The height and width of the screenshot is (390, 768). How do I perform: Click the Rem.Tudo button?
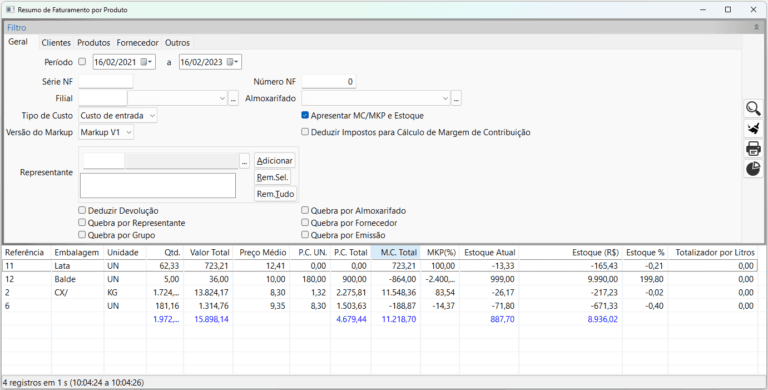tap(275, 194)
